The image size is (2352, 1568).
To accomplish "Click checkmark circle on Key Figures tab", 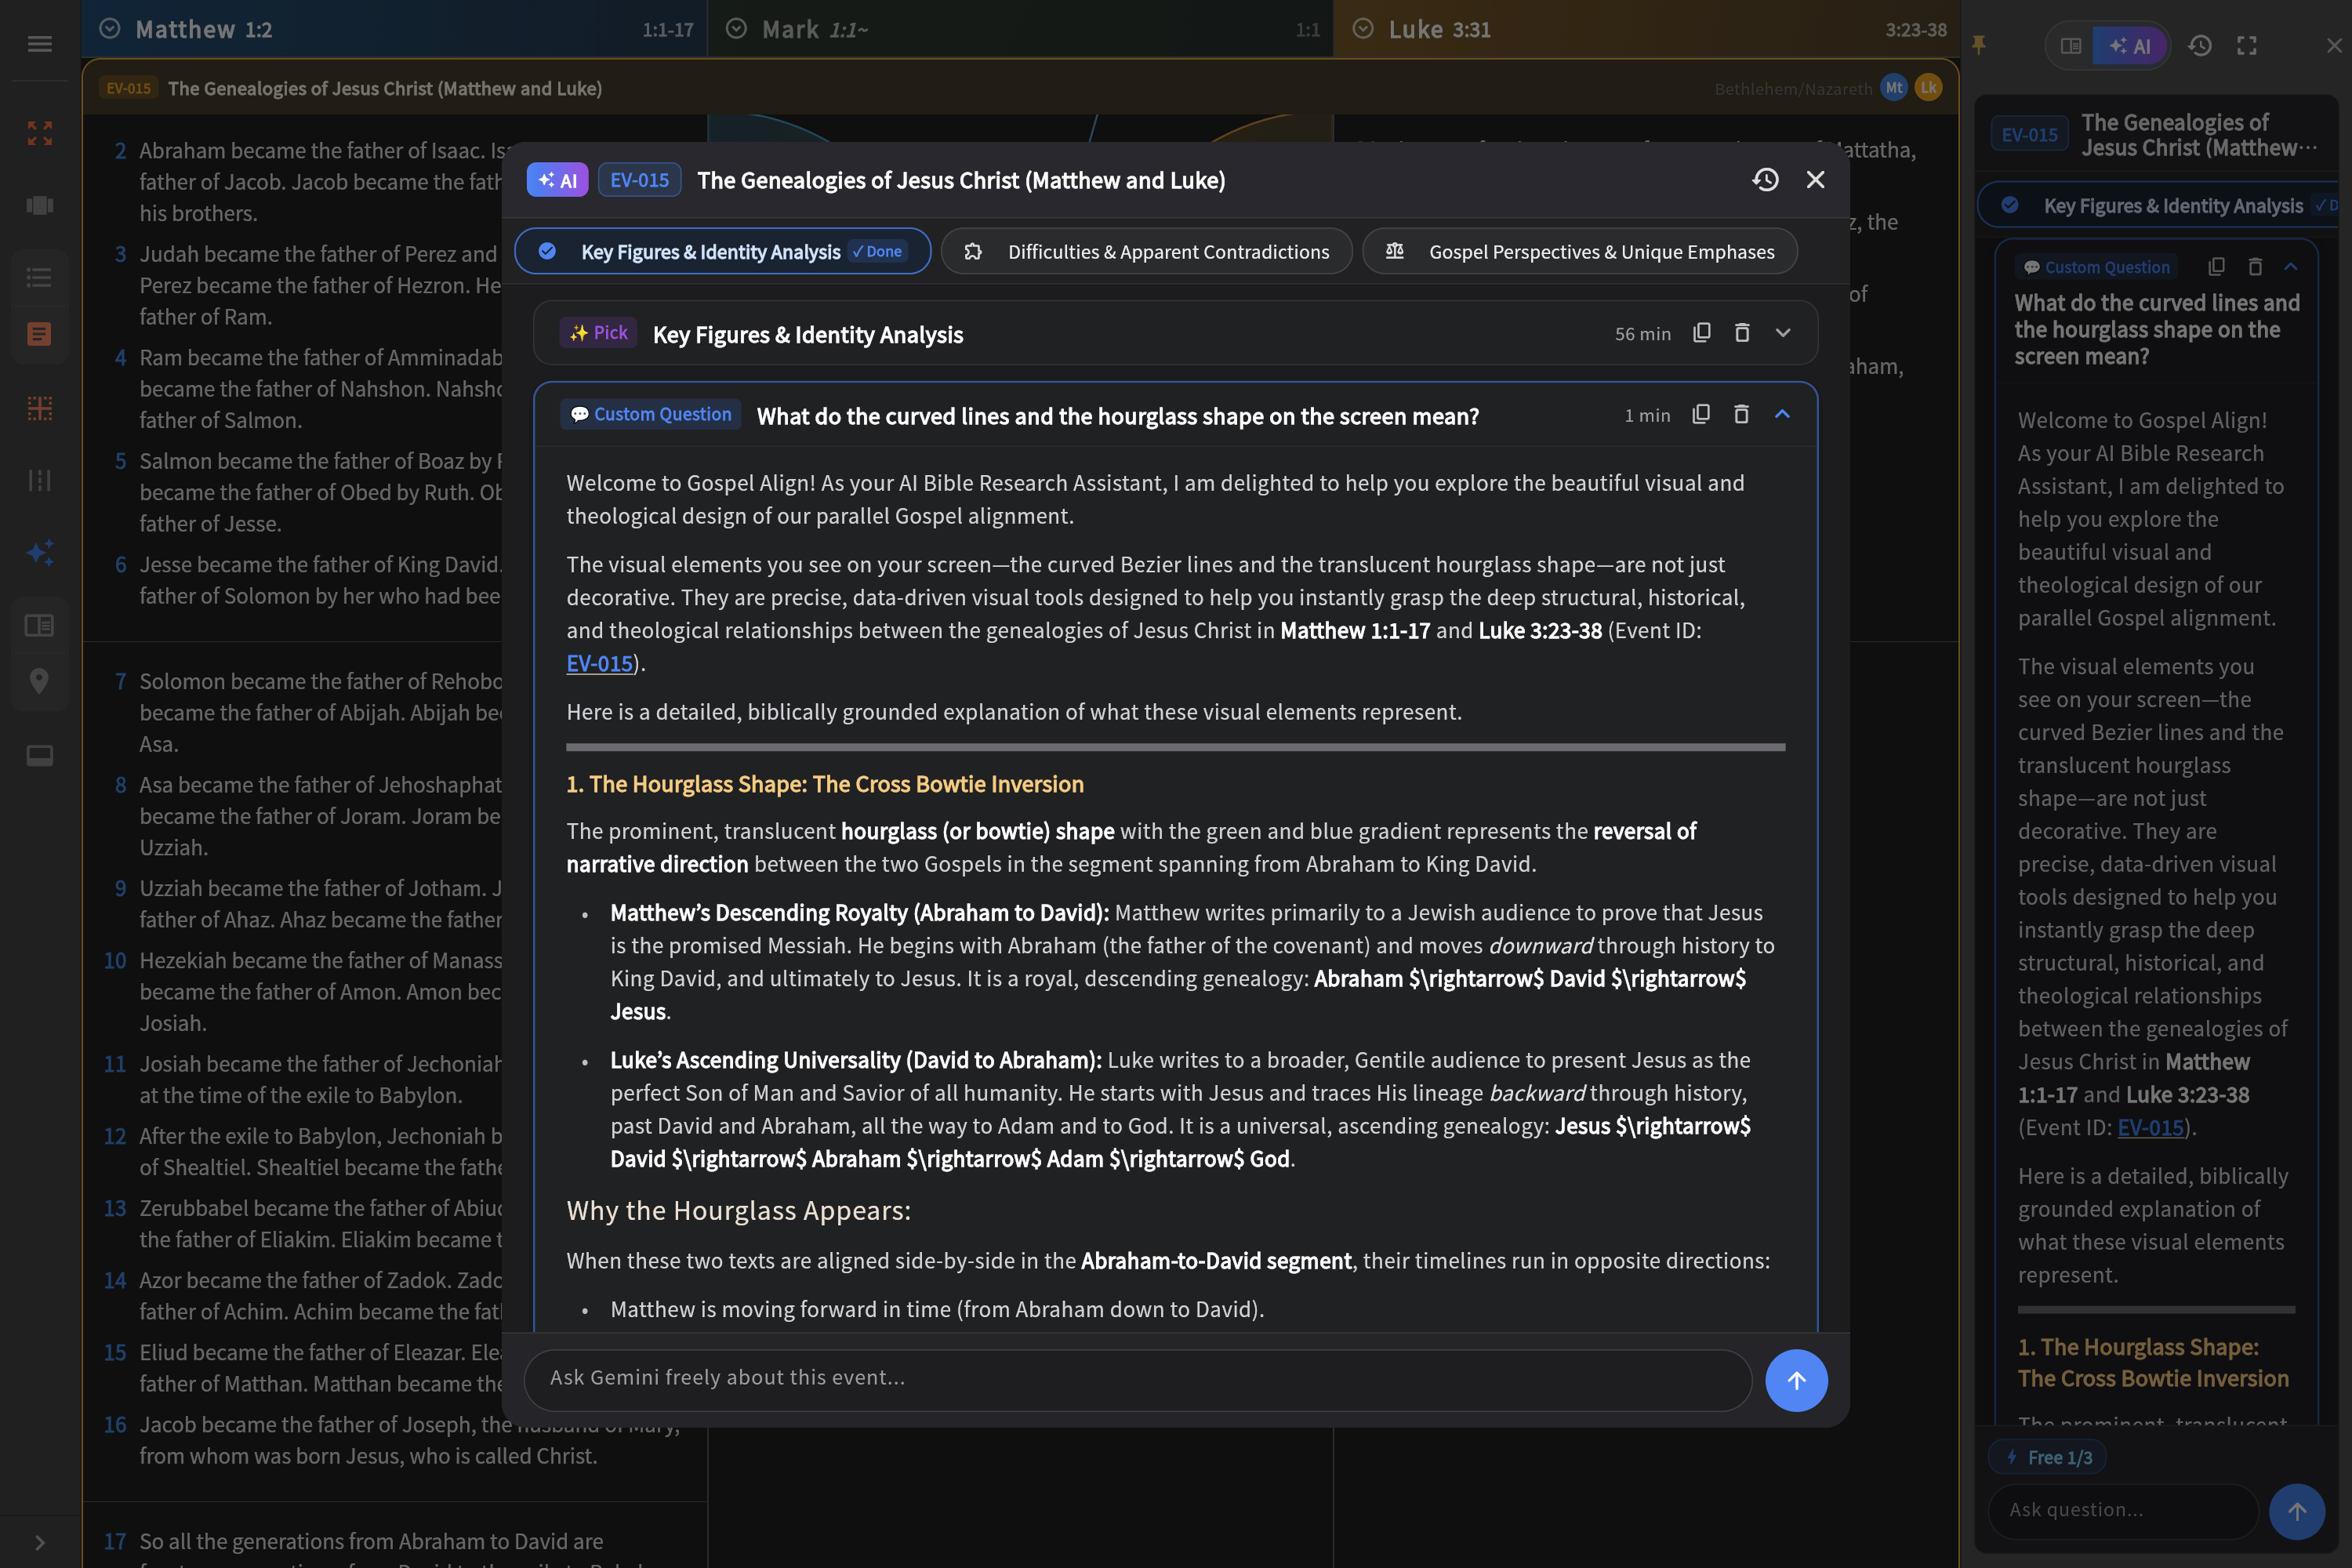I will coord(547,251).
